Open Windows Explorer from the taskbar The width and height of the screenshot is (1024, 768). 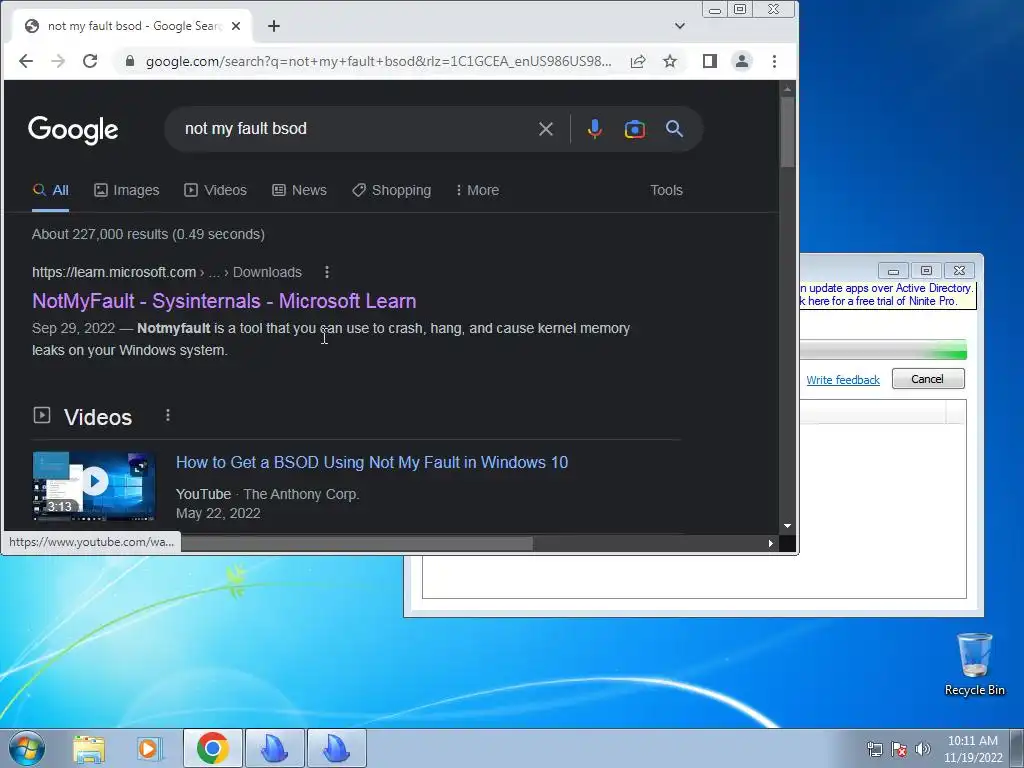[89, 748]
